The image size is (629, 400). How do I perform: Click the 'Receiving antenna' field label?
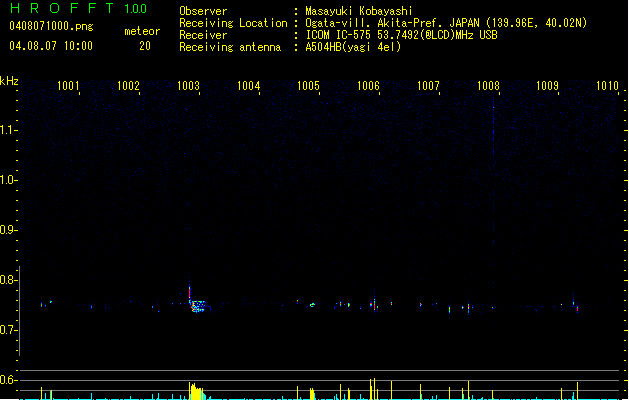coord(230,47)
